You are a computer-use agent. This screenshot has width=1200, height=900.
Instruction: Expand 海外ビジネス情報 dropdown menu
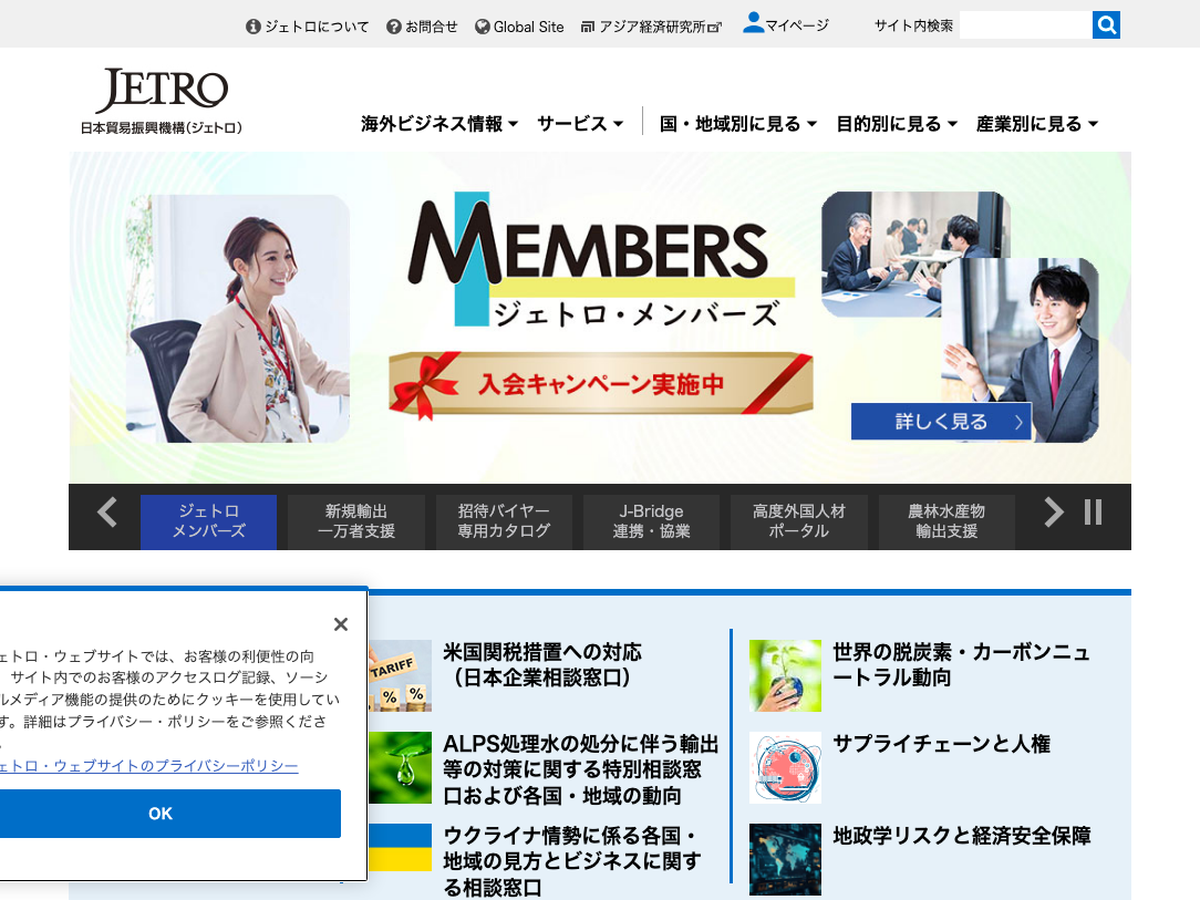(x=439, y=124)
